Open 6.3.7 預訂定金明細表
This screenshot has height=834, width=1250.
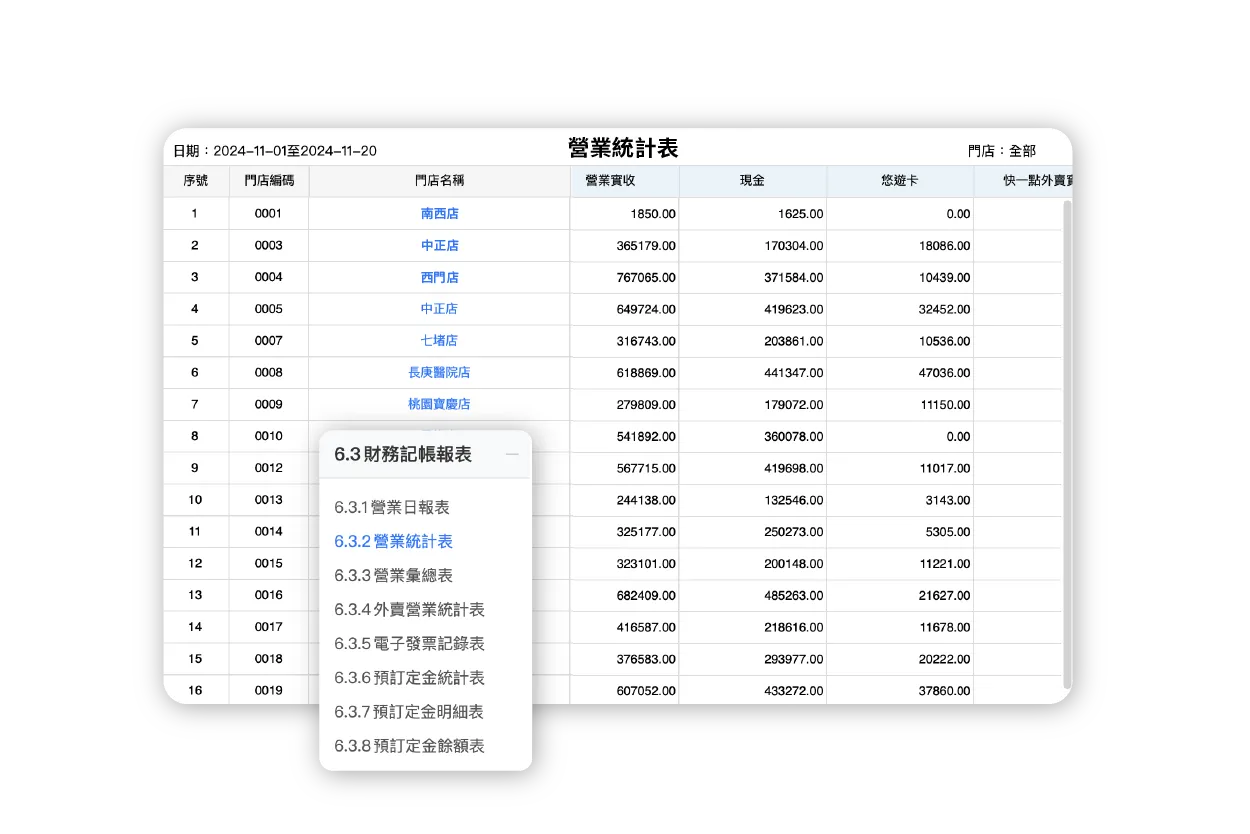[409, 711]
